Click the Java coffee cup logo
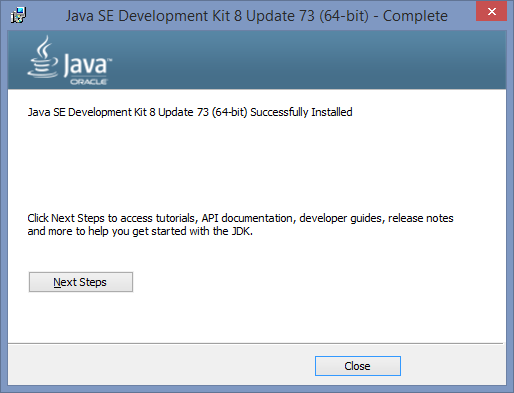Screen dimensions: 514x393 click(43, 57)
